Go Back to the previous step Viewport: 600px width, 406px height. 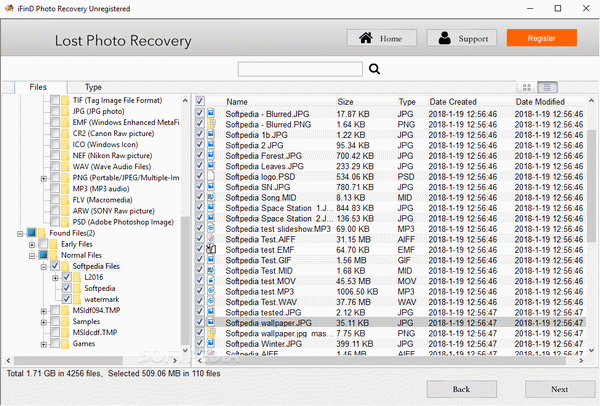pyautogui.click(x=461, y=389)
